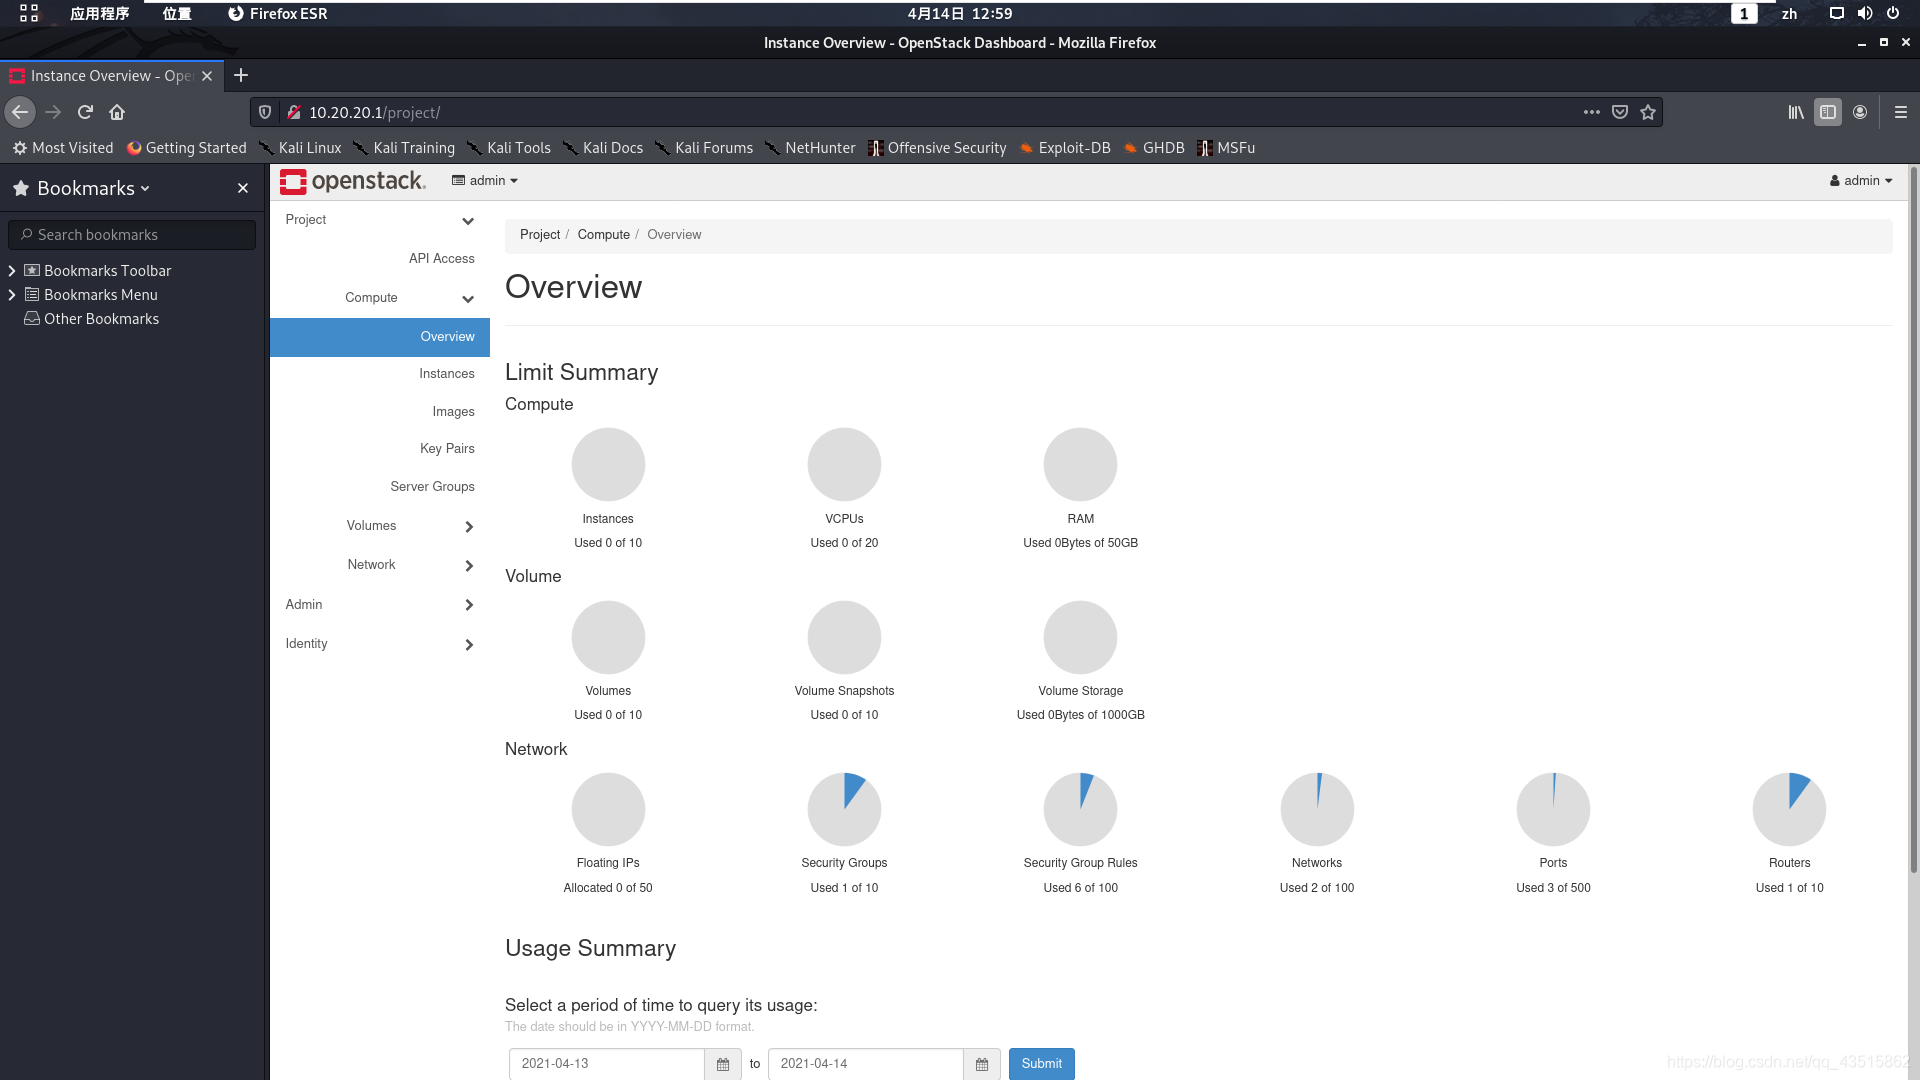Expand the Network submenu
This screenshot has width=1920, height=1080.
380,565
